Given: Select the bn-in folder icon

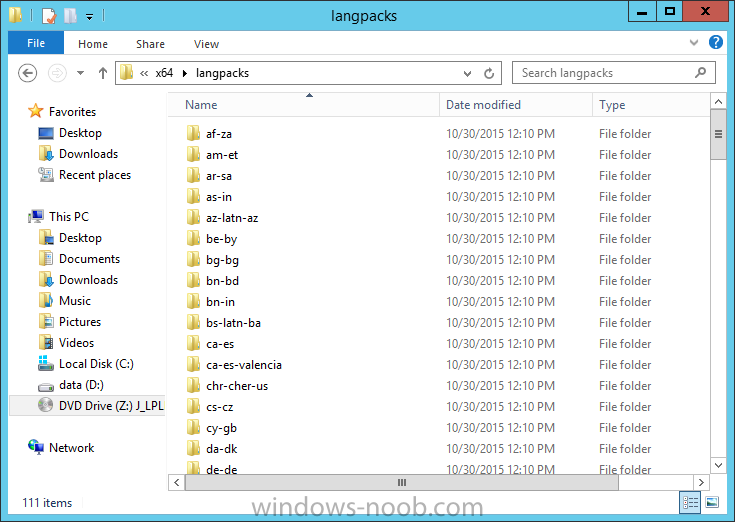Looking at the screenshot, I should (193, 302).
